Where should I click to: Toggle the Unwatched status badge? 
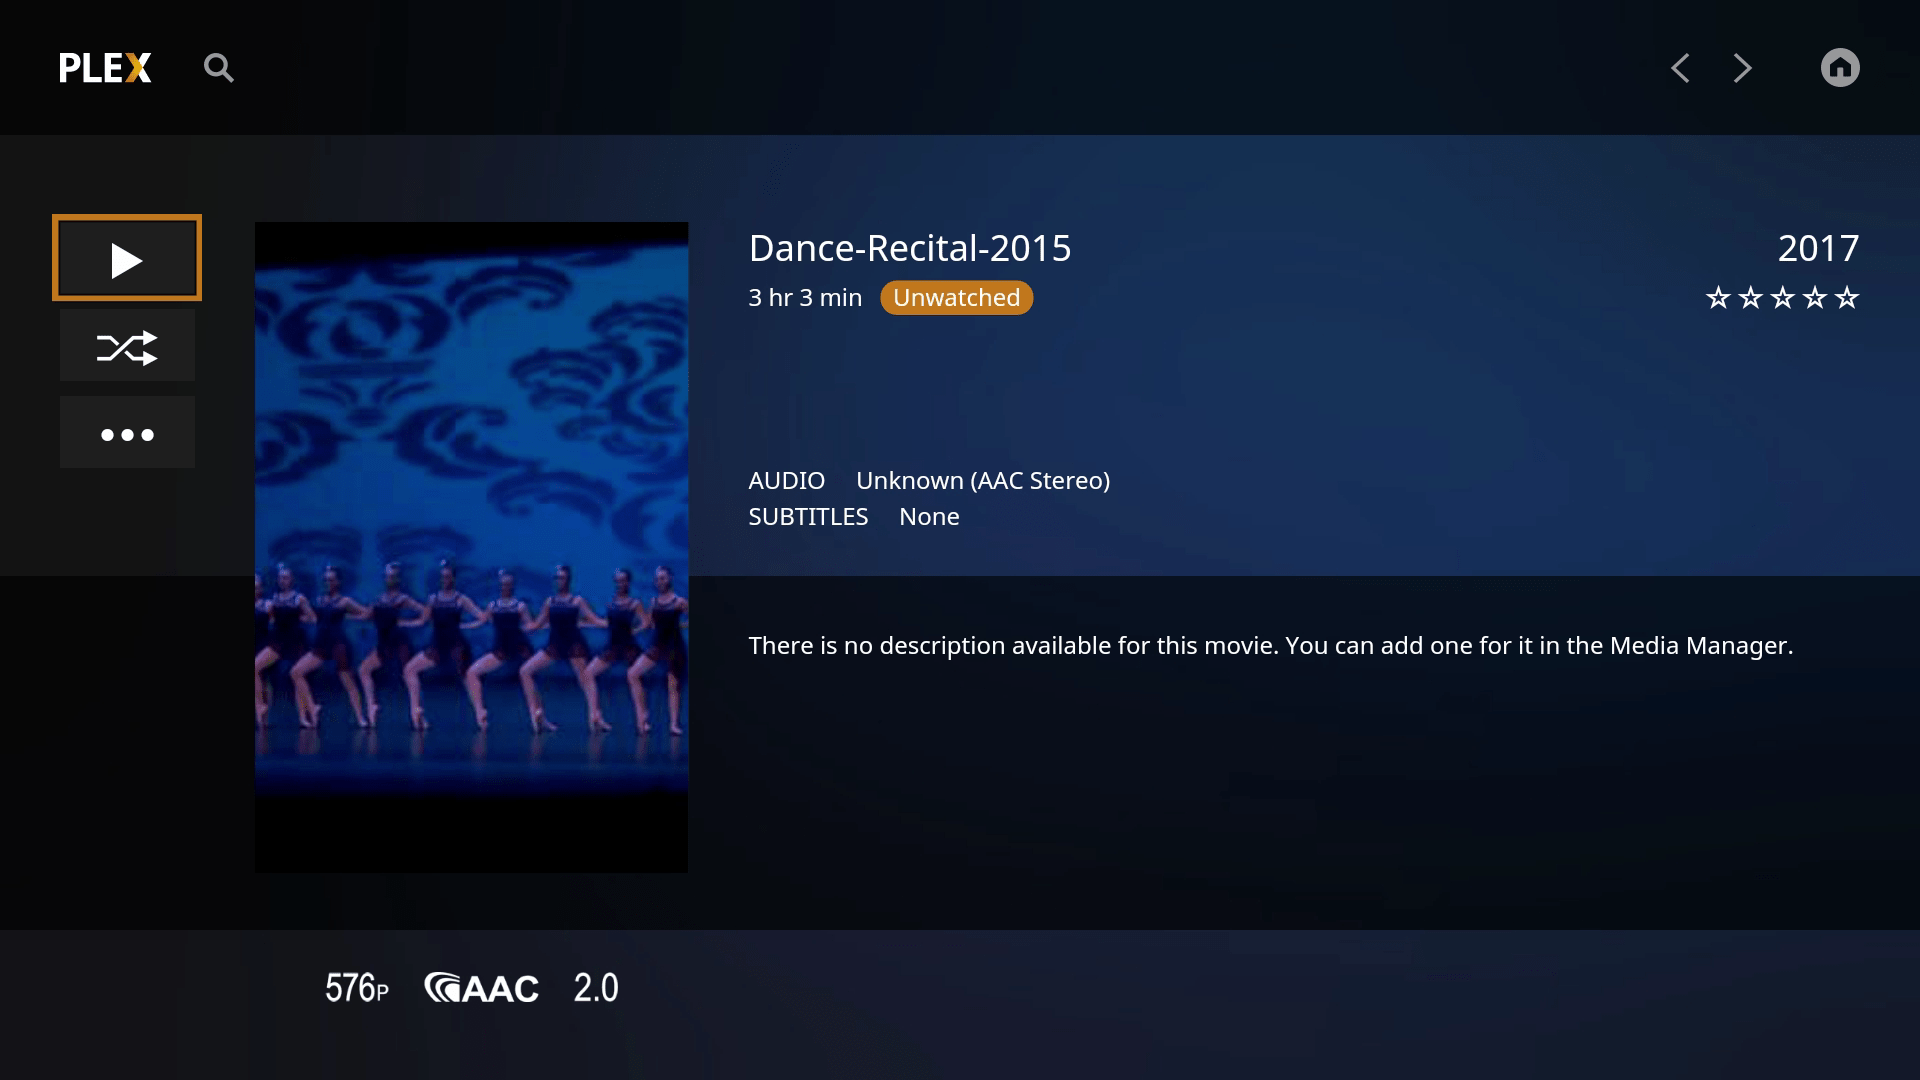point(956,298)
